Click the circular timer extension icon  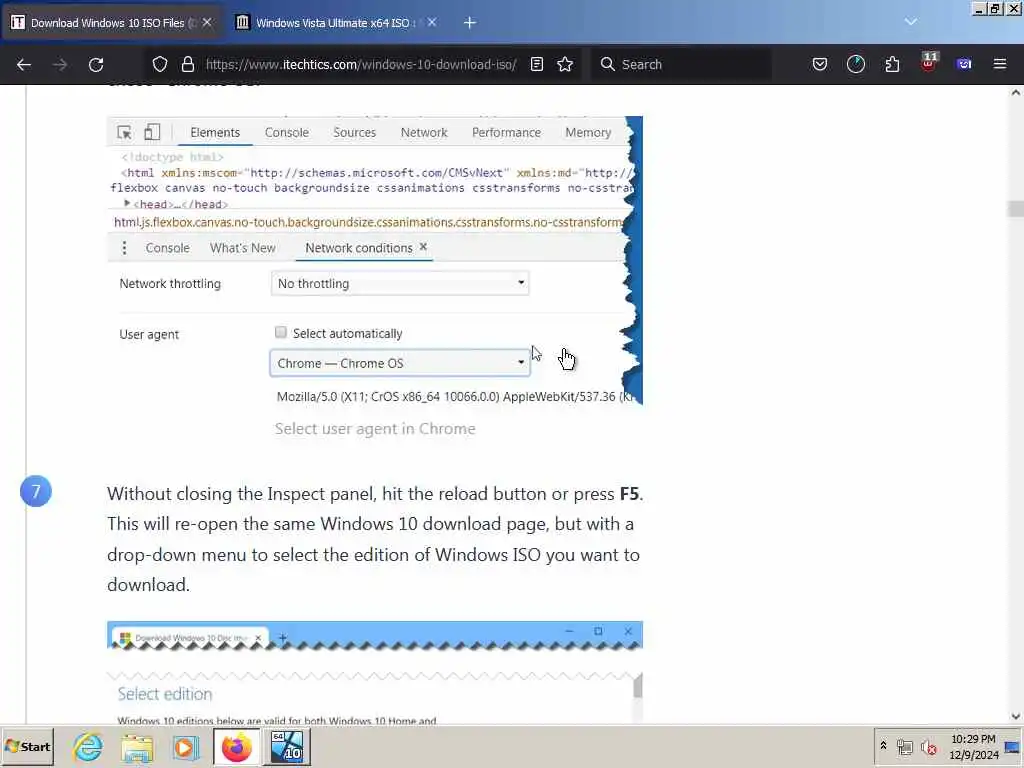856,64
